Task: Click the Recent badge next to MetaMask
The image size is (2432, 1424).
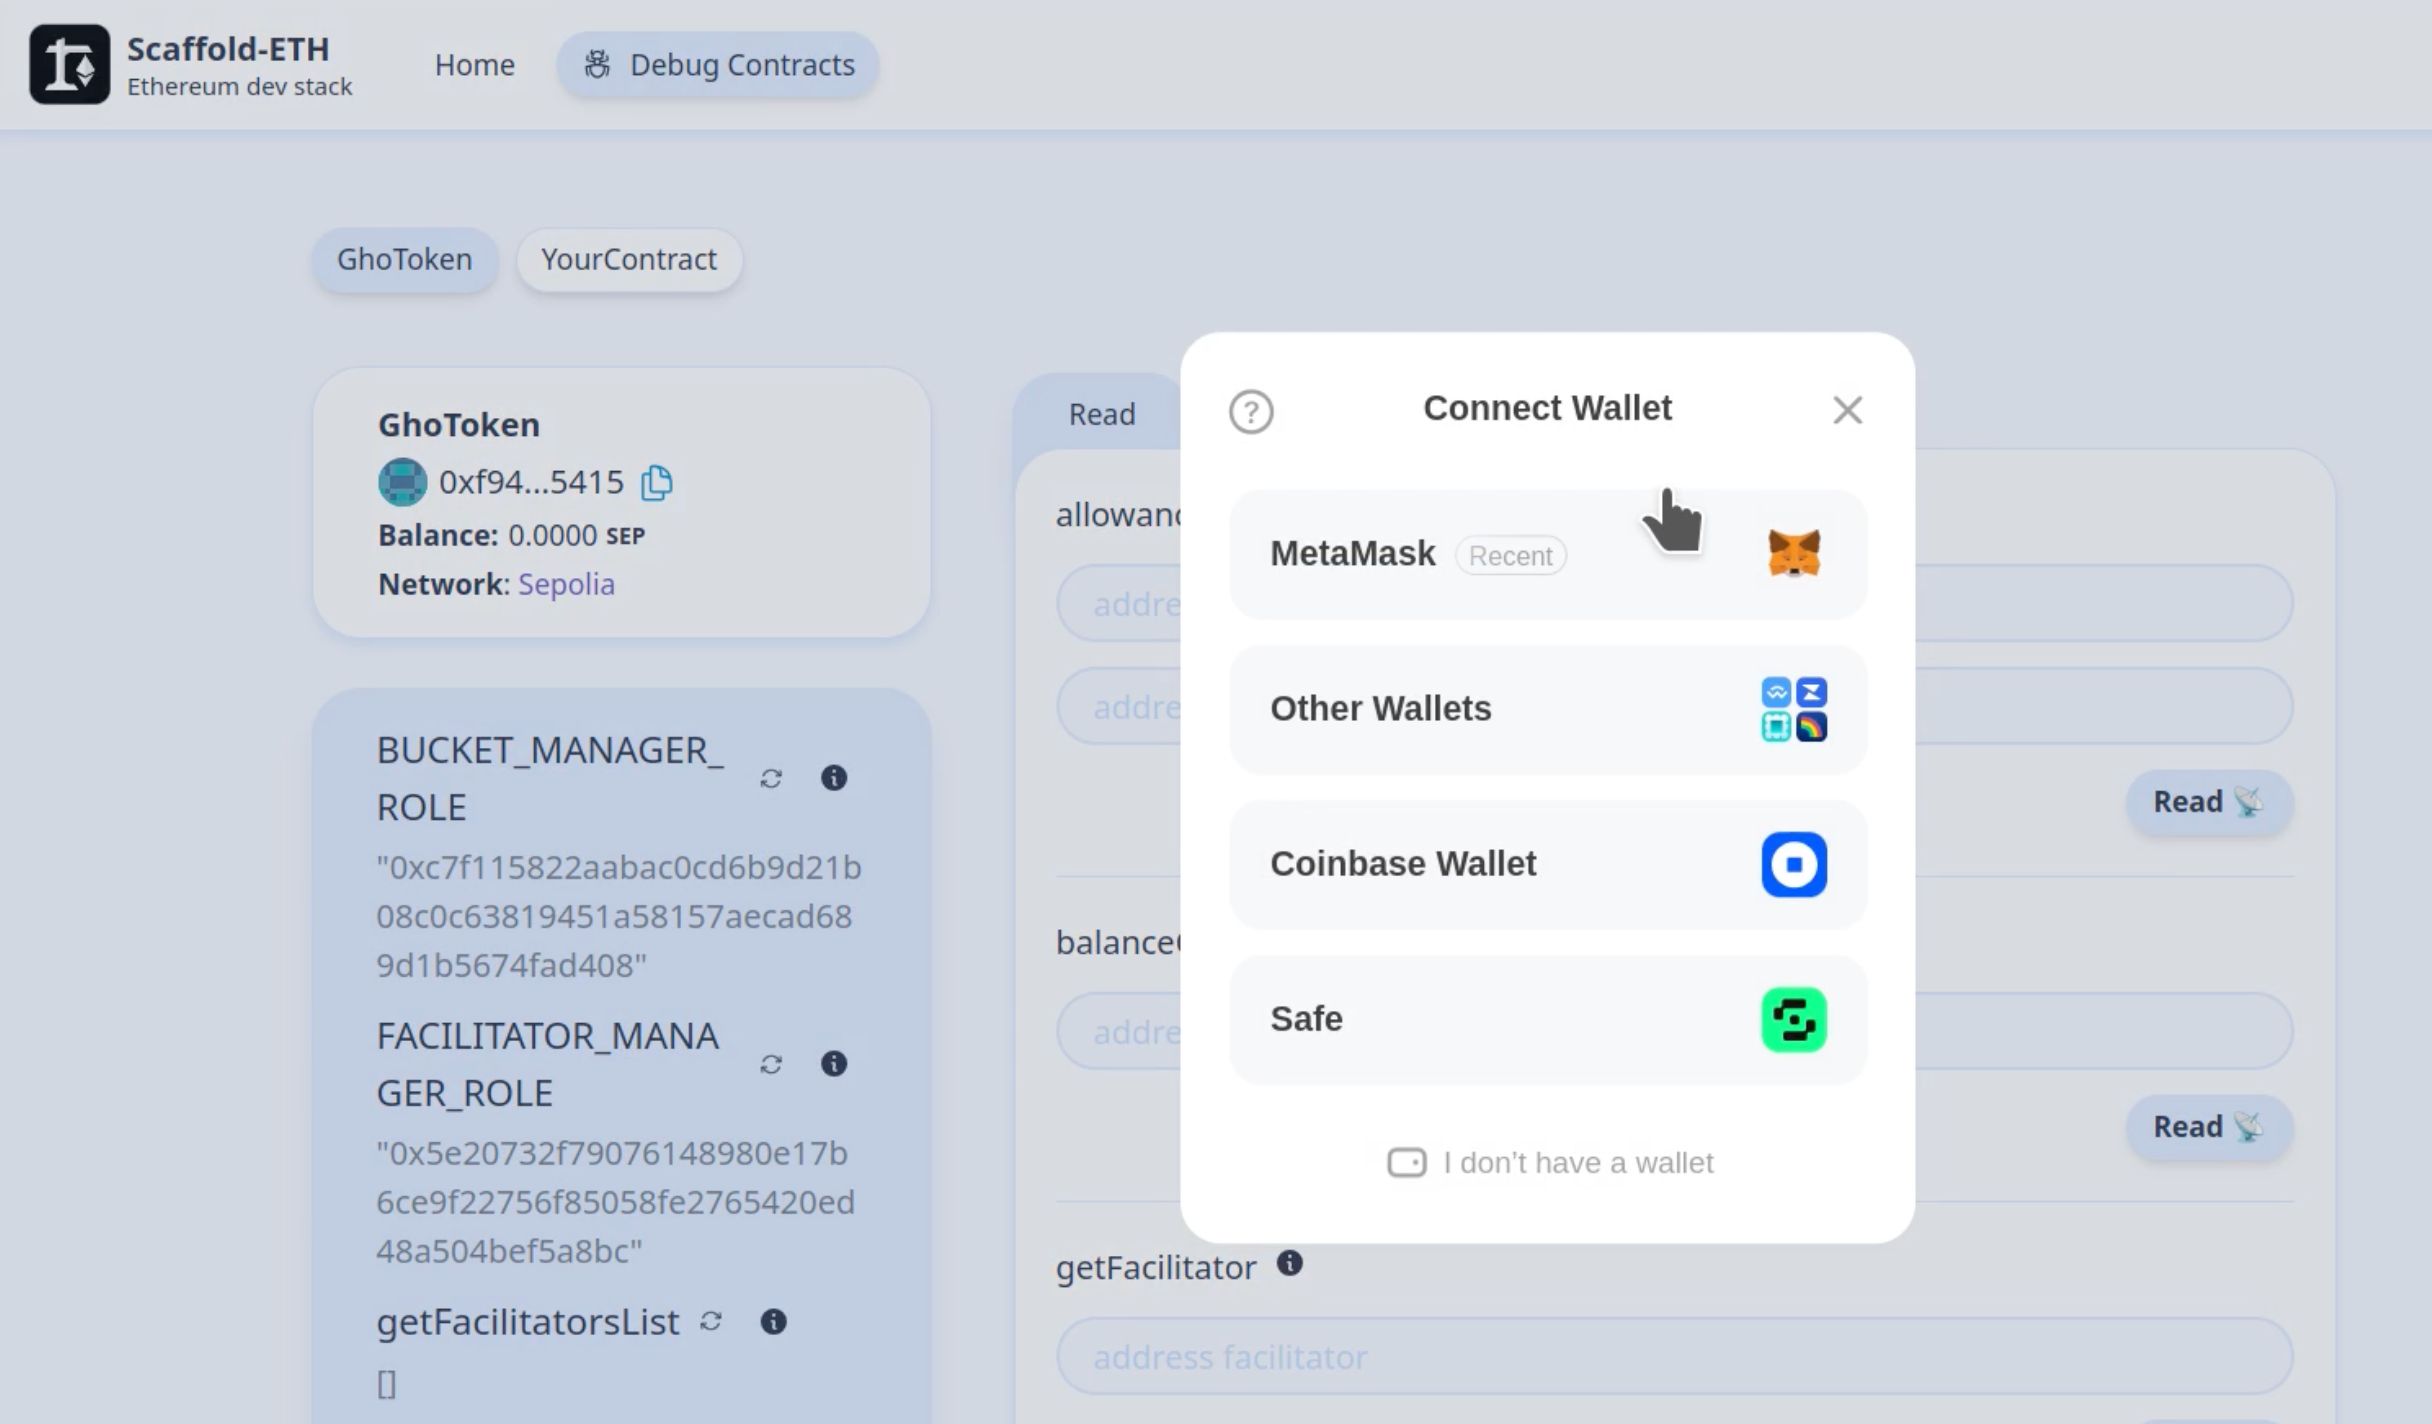Action: tap(1510, 555)
